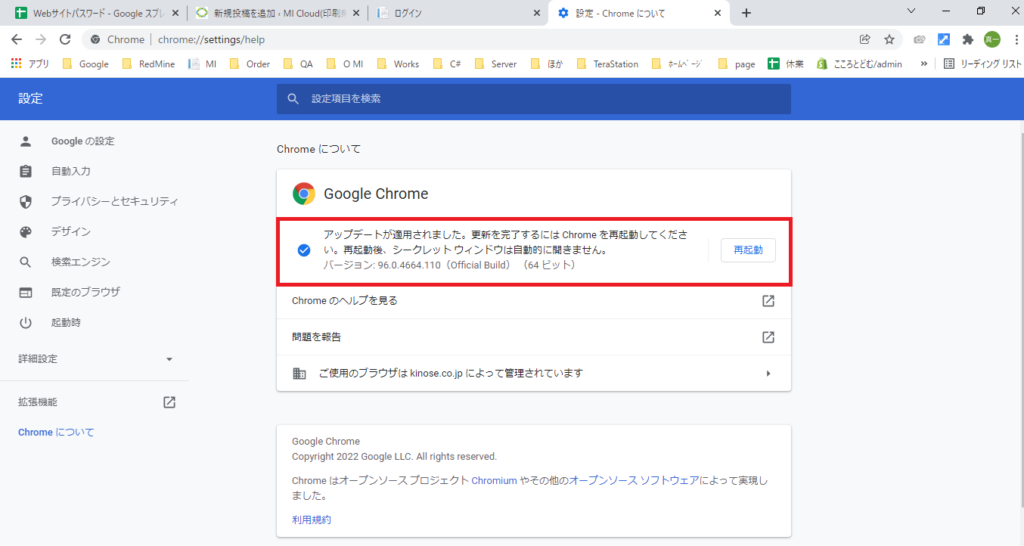Image resolution: width=1024 pixels, height=546 pixels.
Task: Click the 再起動 relaunch button
Action: (748, 250)
